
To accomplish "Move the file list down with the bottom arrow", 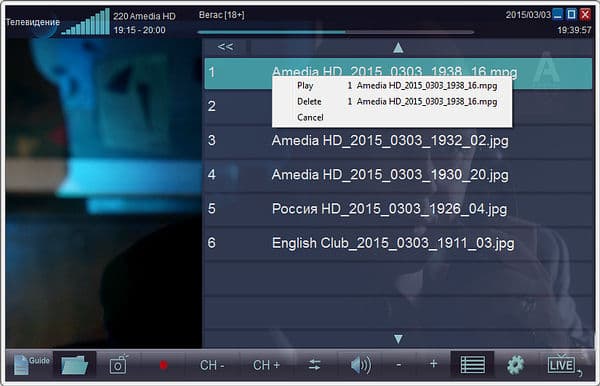I will coord(398,339).
